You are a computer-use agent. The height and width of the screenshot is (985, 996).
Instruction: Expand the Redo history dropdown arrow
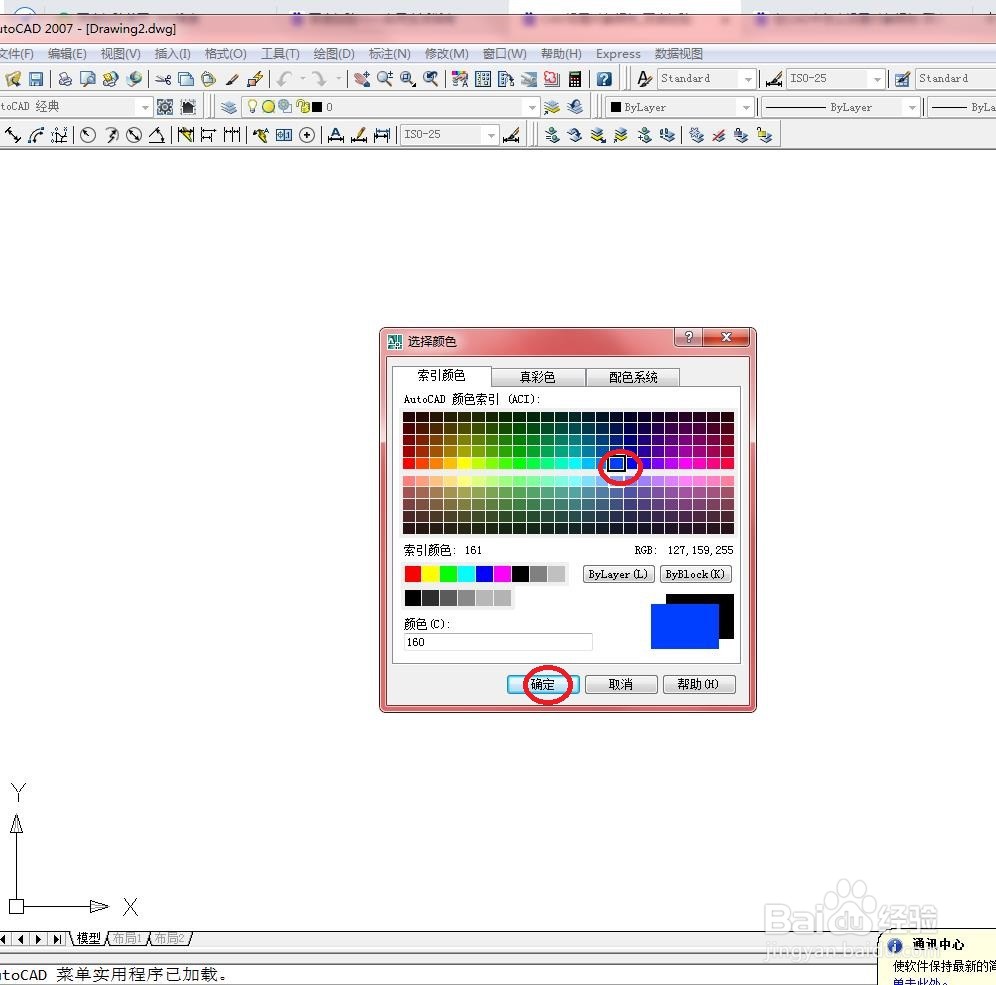(x=339, y=79)
